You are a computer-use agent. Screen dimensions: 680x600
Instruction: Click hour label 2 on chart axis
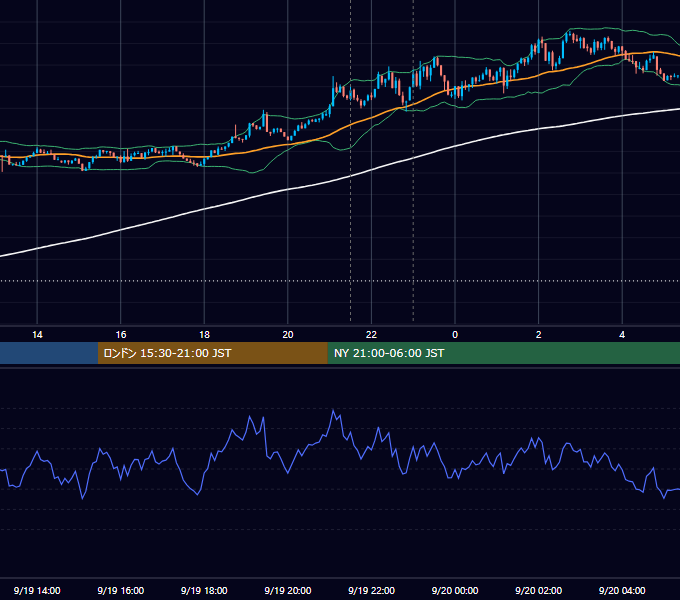[x=538, y=335]
